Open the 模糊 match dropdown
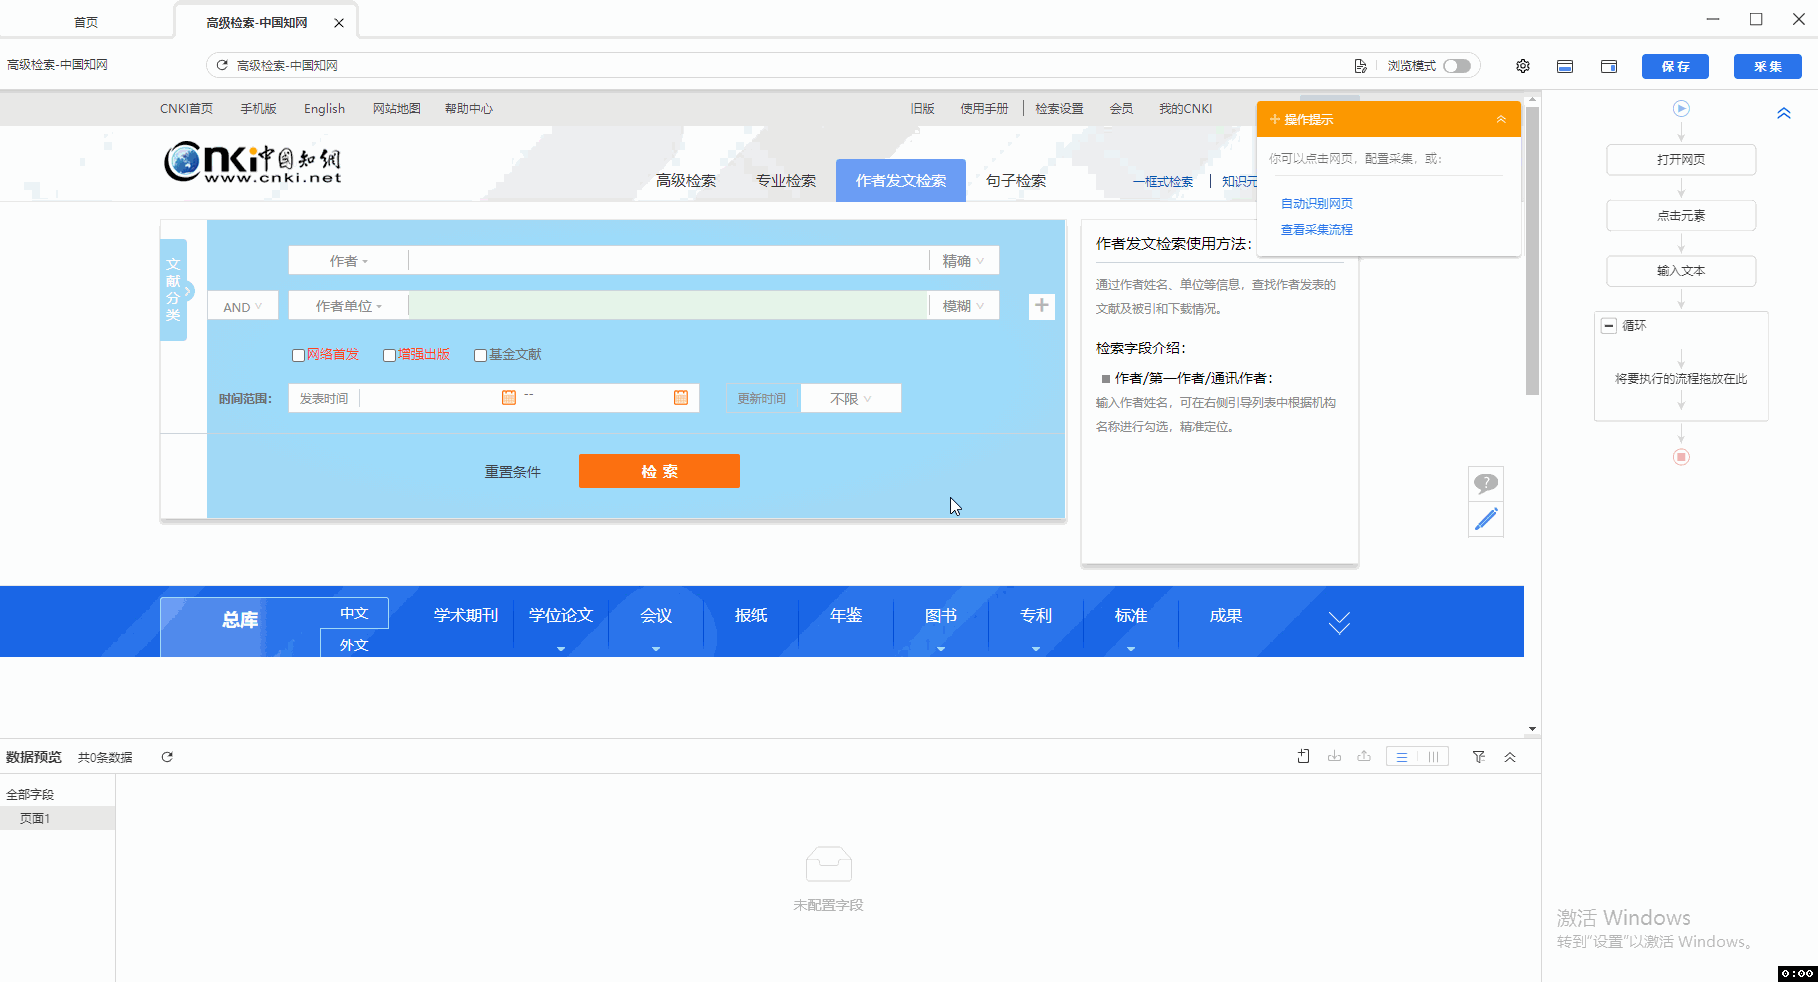1818x982 pixels. (x=963, y=306)
